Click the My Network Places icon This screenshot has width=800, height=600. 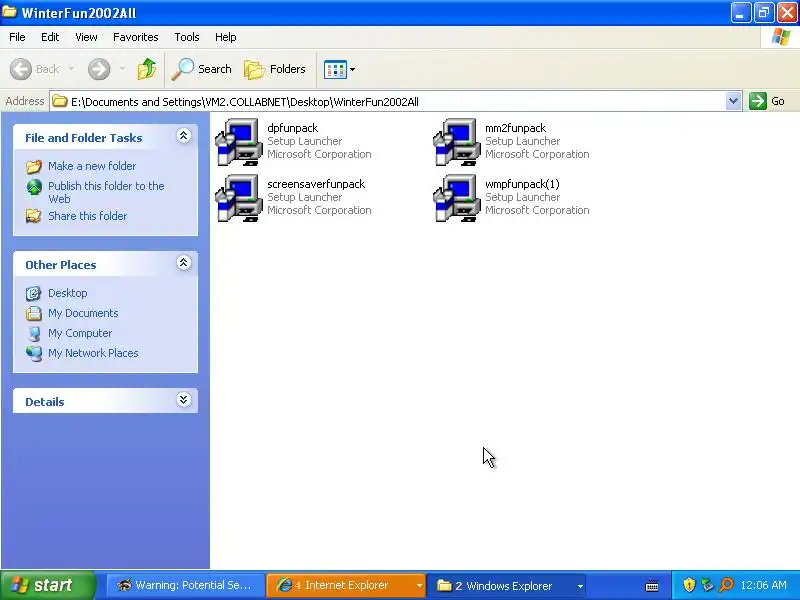[x=34, y=353]
